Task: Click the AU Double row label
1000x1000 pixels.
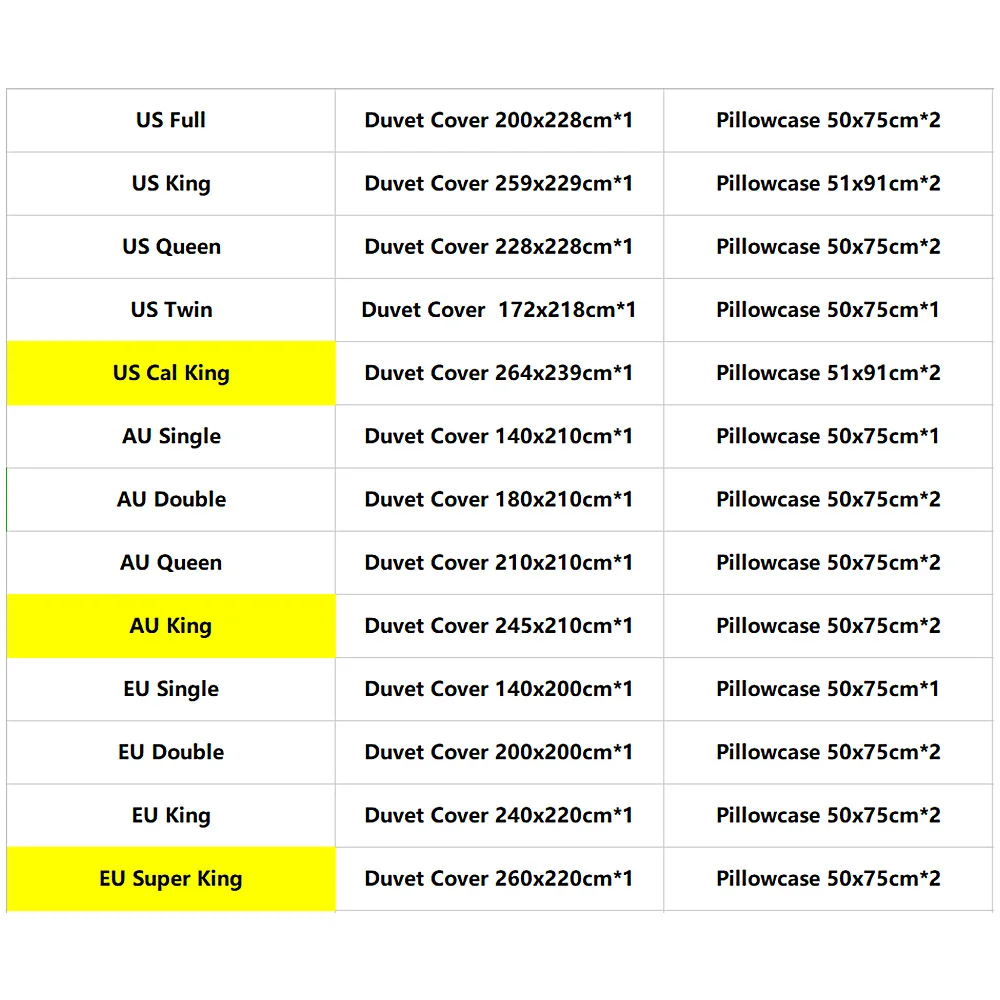Action: click(x=171, y=499)
